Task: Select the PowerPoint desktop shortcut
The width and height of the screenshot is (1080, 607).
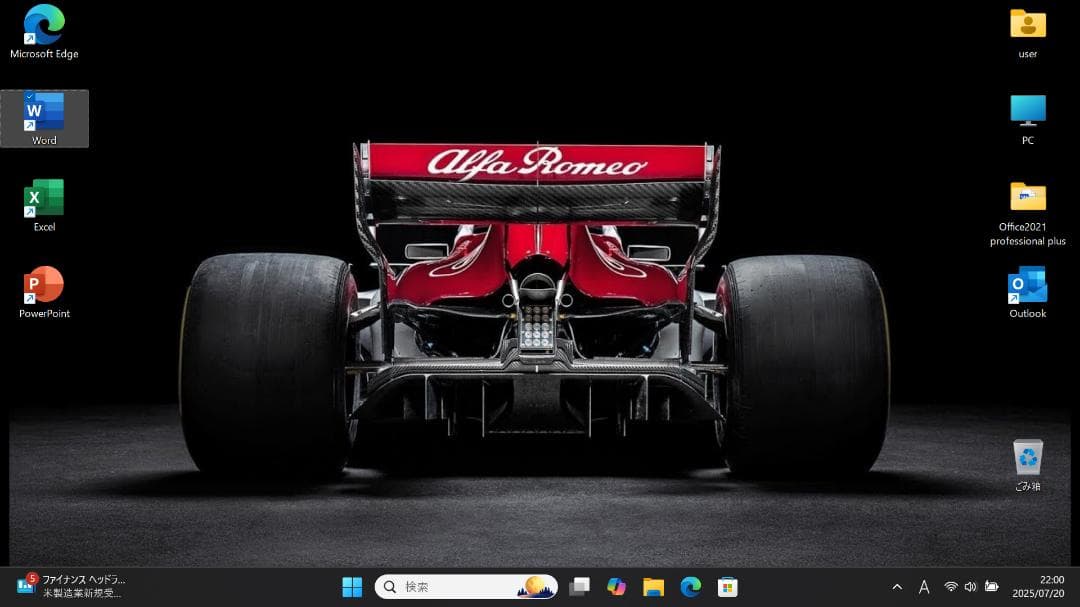Action: (44, 291)
